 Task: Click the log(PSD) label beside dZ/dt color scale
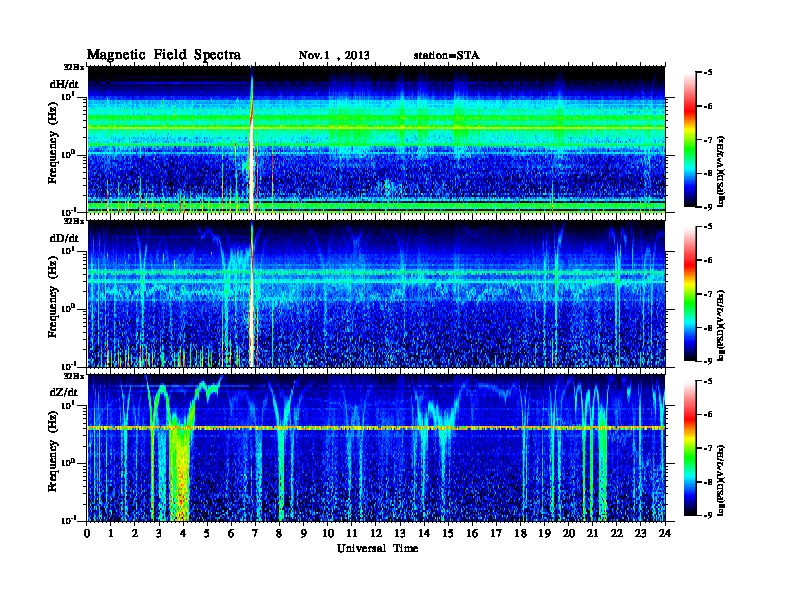point(722,479)
